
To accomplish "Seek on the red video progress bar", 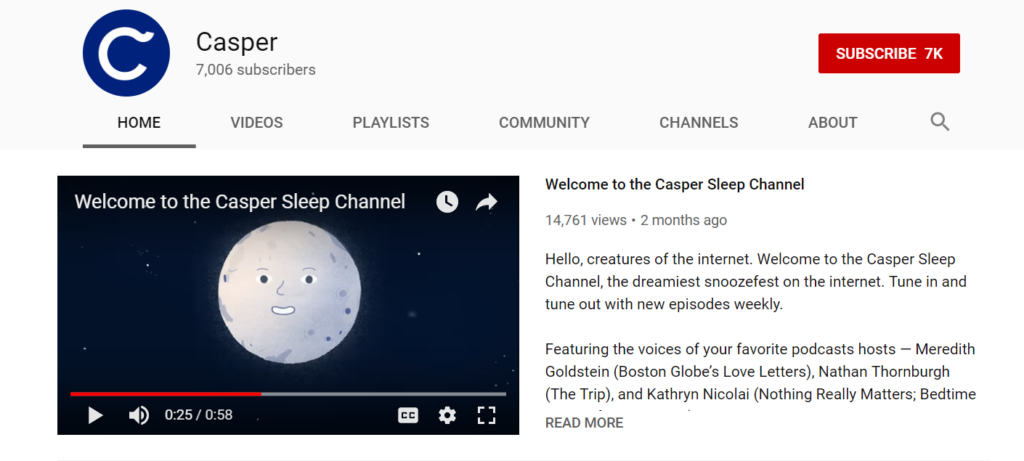I will click(x=288, y=394).
